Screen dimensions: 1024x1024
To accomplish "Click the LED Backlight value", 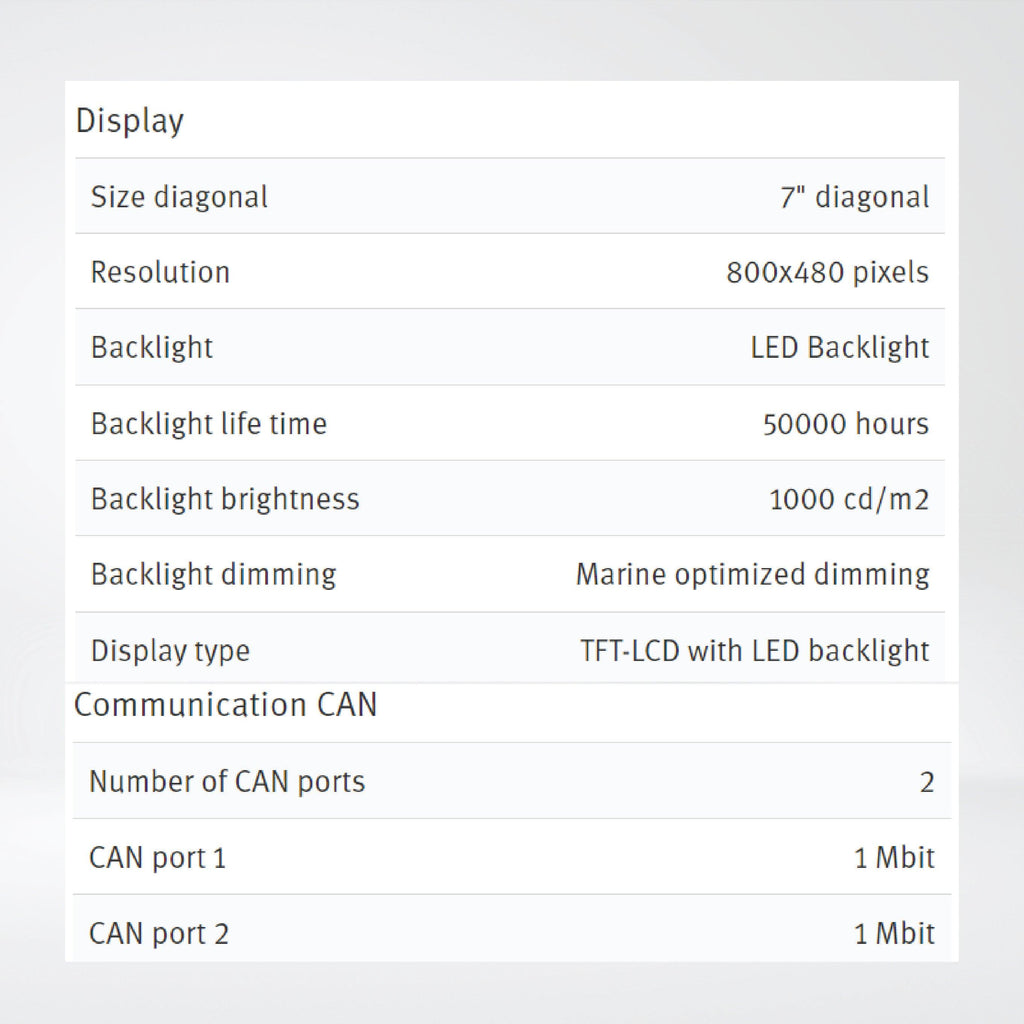I will (839, 347).
